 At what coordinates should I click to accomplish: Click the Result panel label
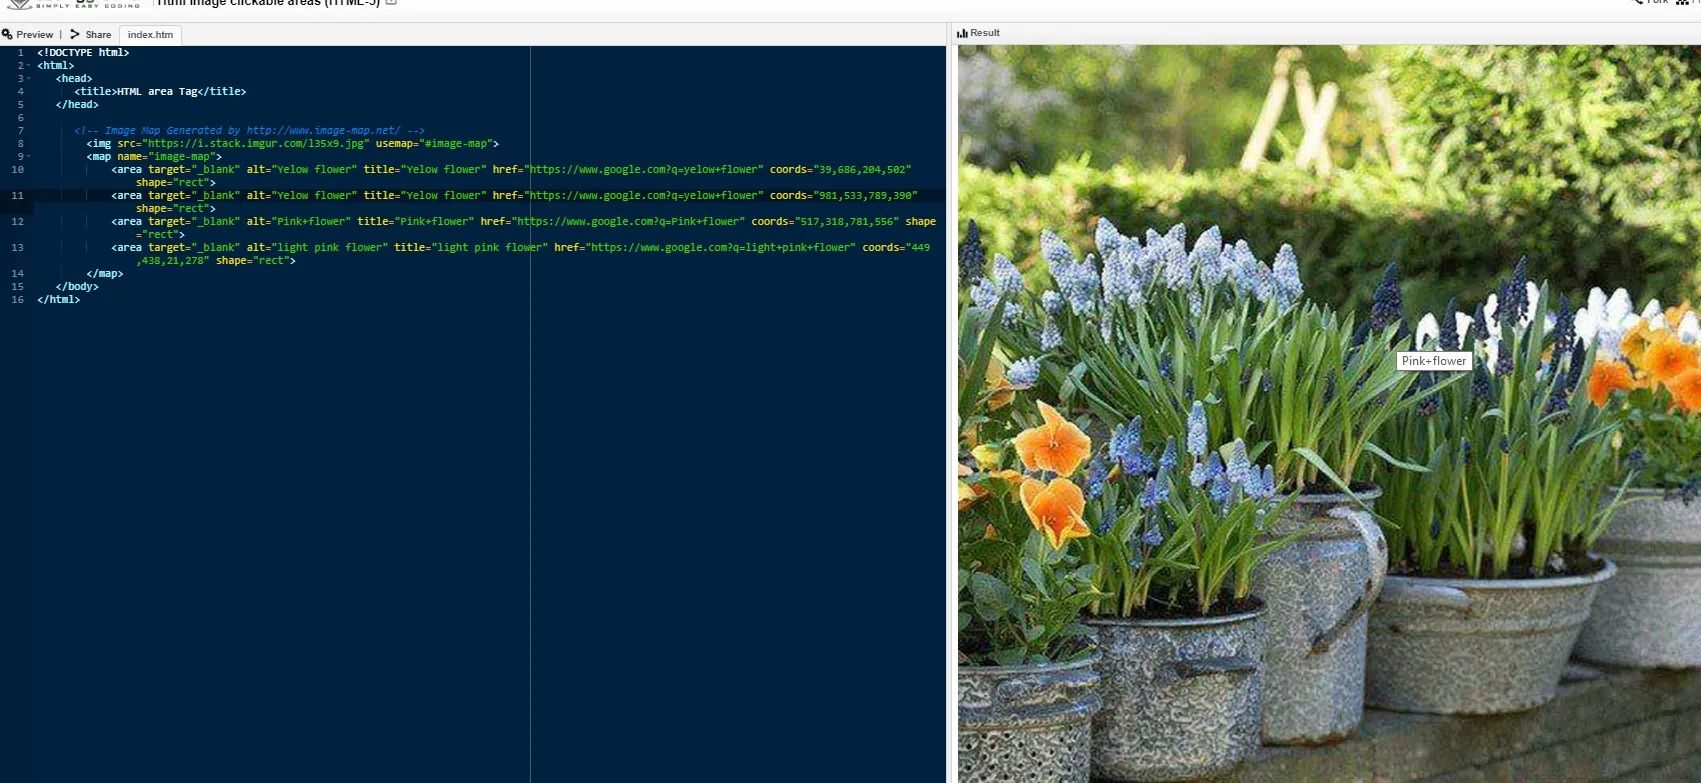pyautogui.click(x=985, y=33)
